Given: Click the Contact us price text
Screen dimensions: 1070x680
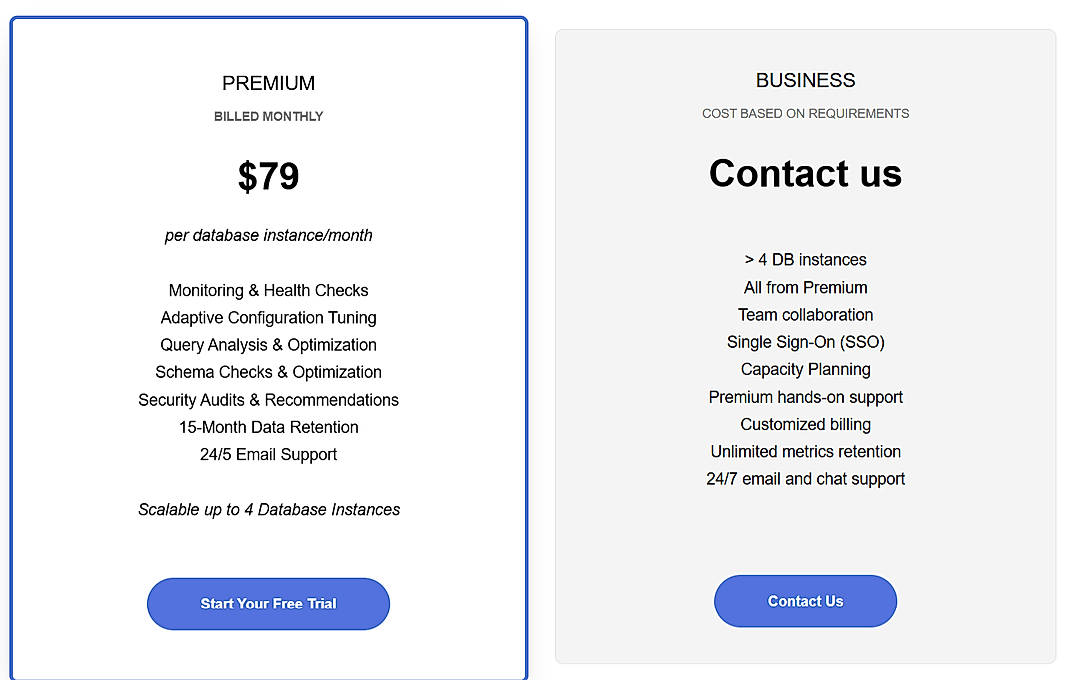Looking at the screenshot, I should [805, 174].
